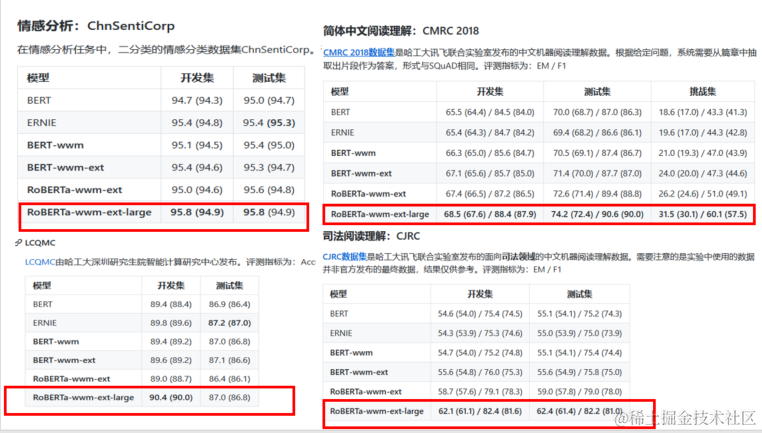Click the cell 62.1 (61.1) / 82.4 (81.6)
The image size is (762, 433).
[480, 411]
